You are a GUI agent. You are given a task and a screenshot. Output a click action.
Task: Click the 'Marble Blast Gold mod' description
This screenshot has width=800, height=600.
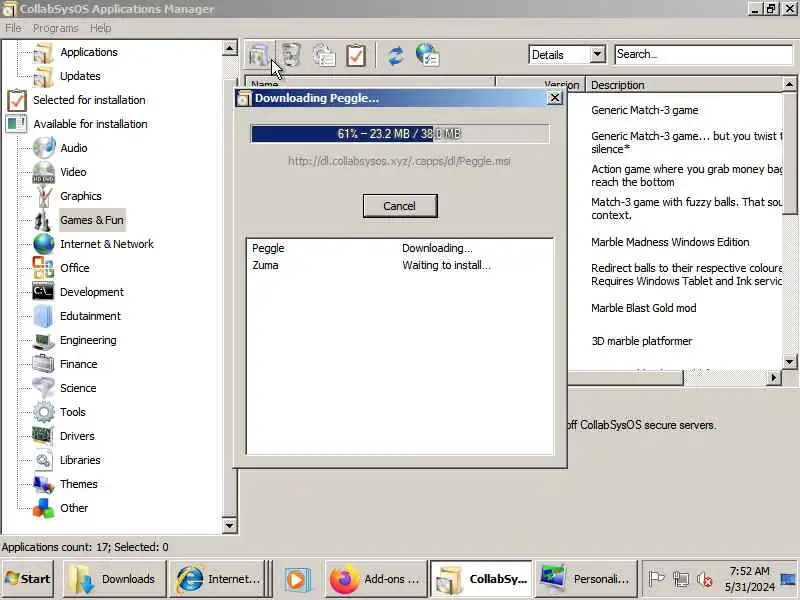click(643, 308)
